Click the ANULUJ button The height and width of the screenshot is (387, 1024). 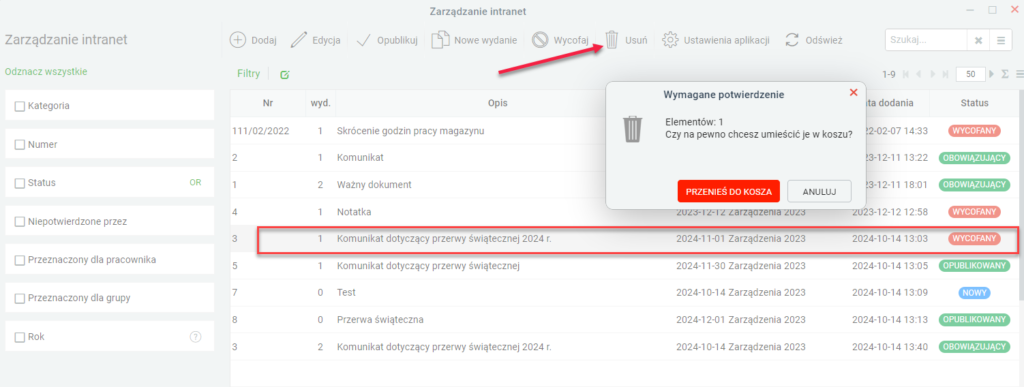(x=819, y=192)
